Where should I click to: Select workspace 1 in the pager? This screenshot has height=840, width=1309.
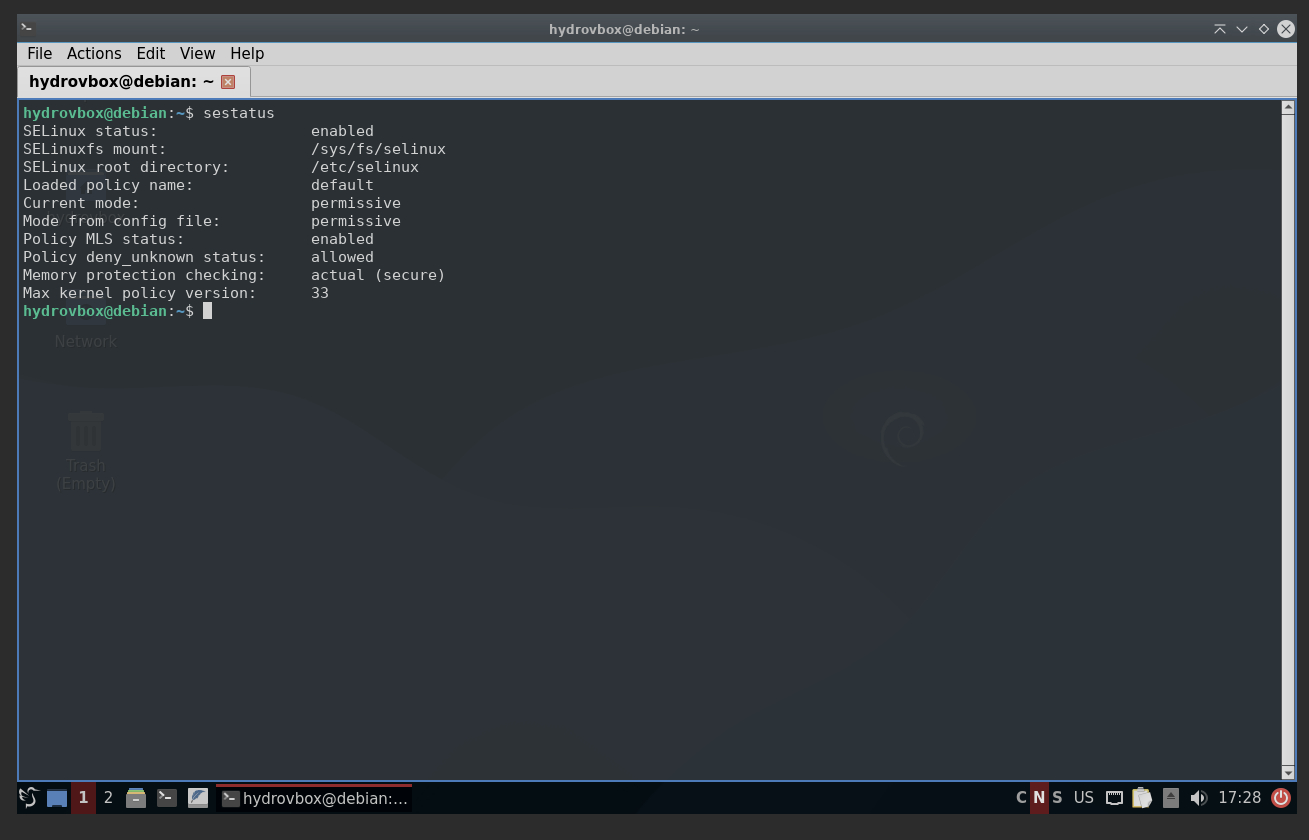point(83,798)
